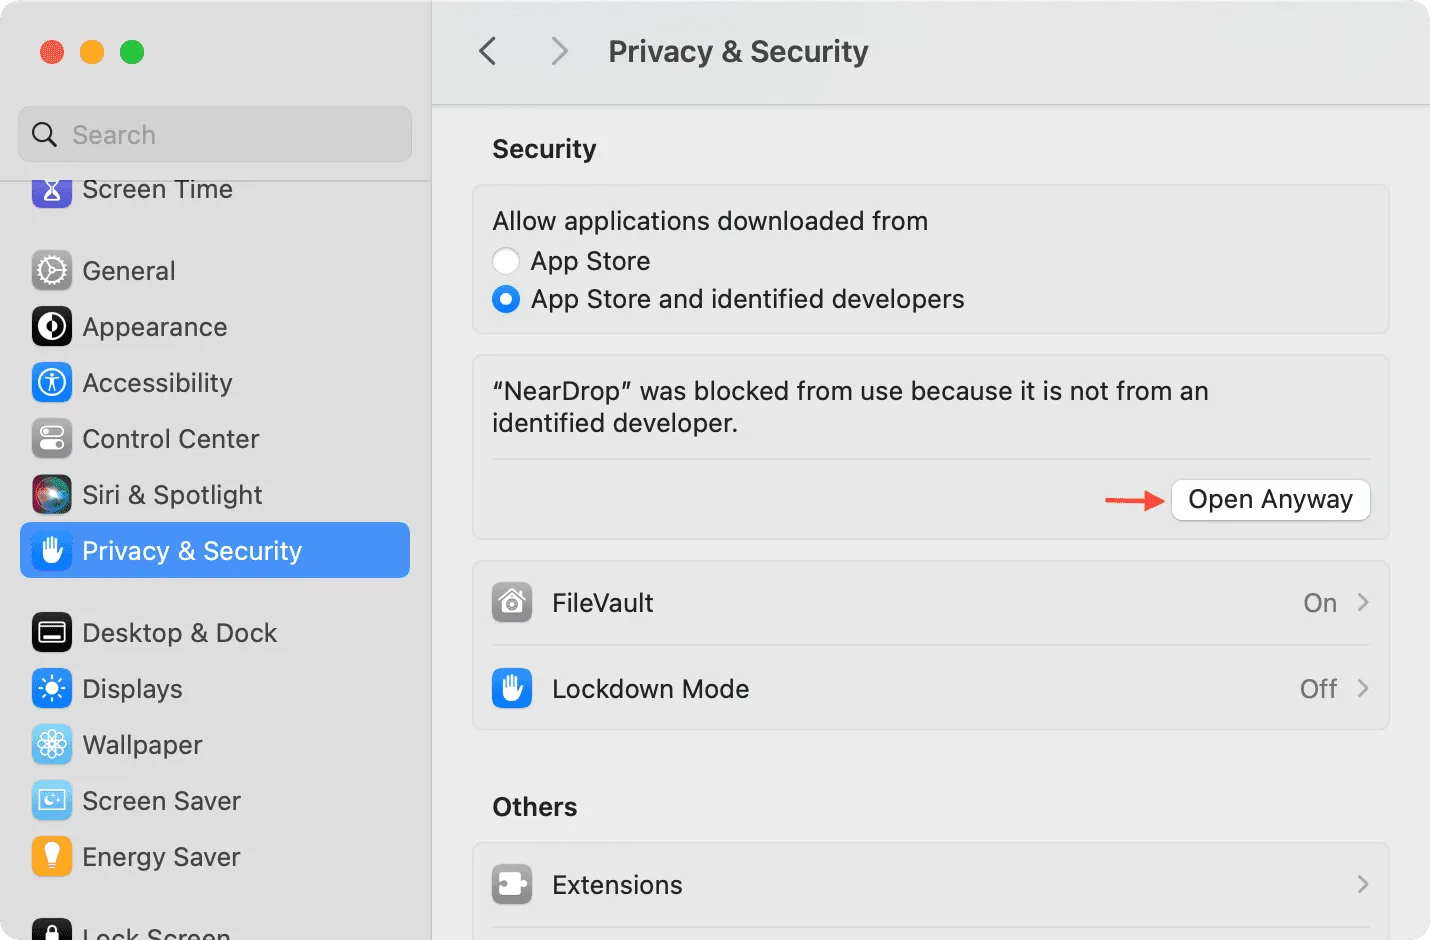Click the Lockdown Mode hand icon
Image resolution: width=1430 pixels, height=940 pixels.
(x=512, y=688)
